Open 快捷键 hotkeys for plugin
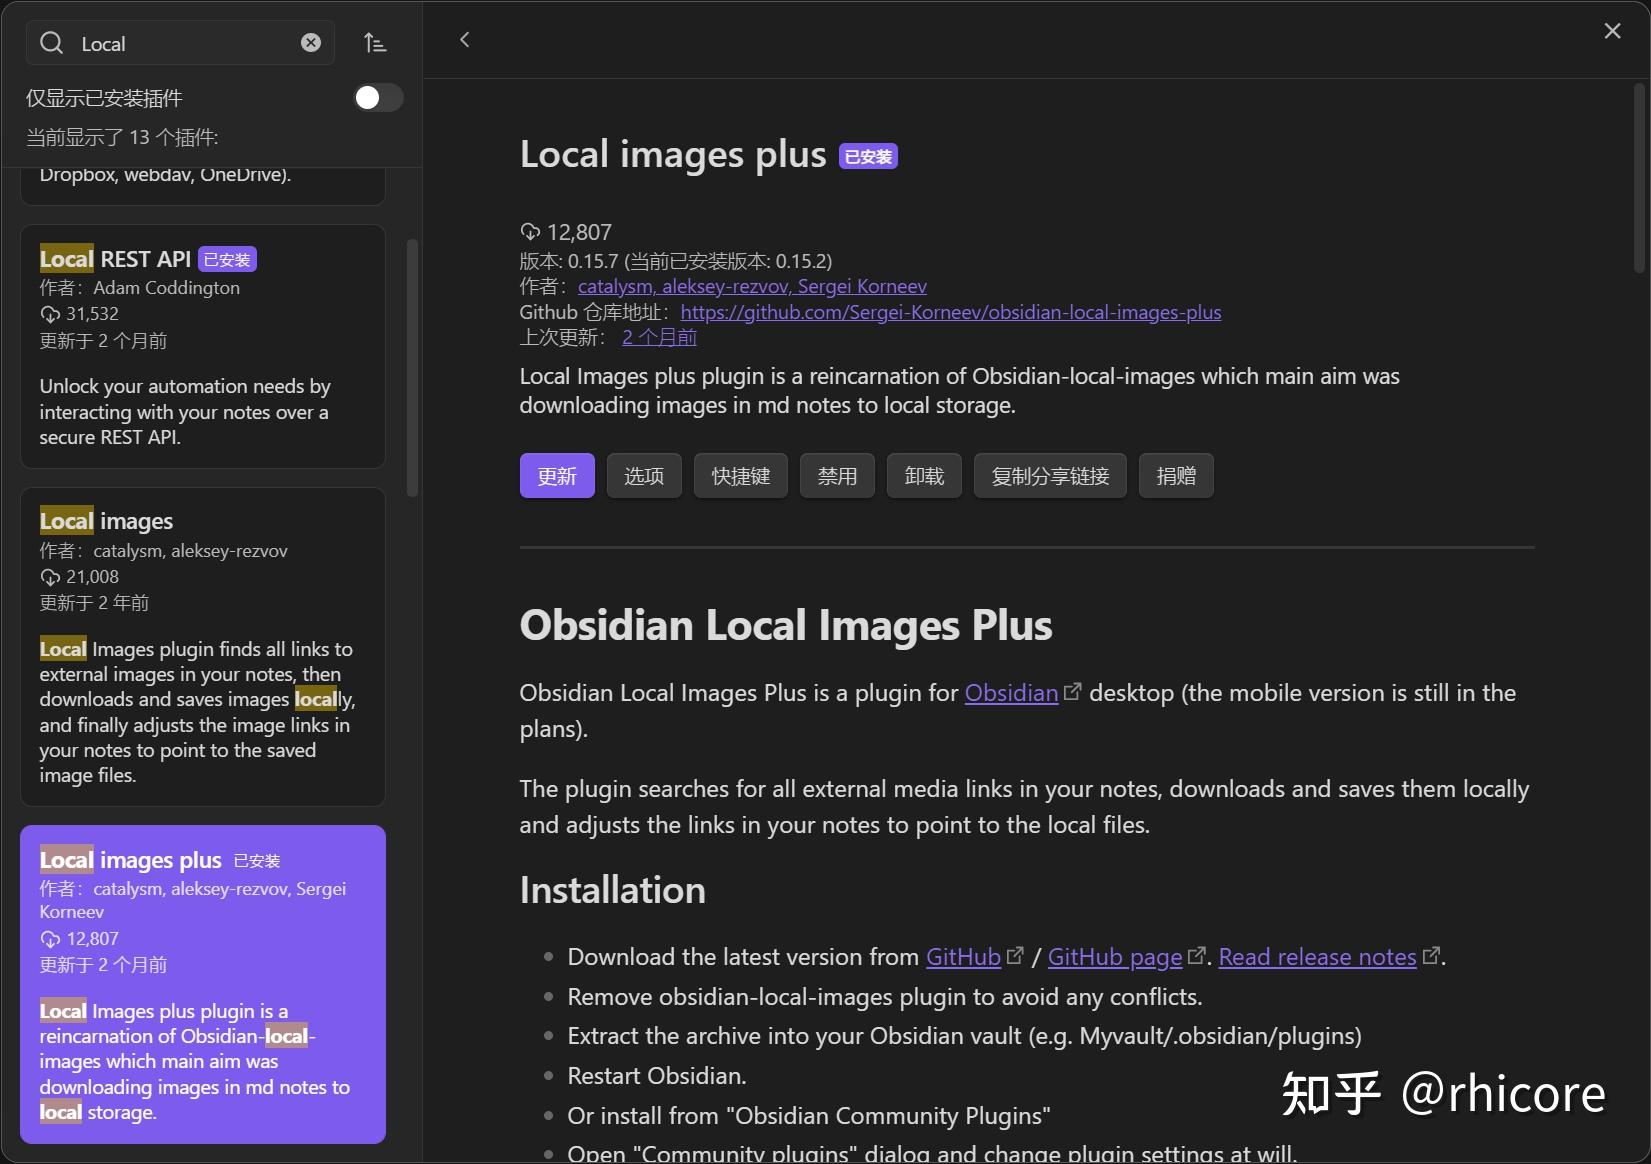Screen dimensions: 1651x1164 pyautogui.click(x=741, y=476)
